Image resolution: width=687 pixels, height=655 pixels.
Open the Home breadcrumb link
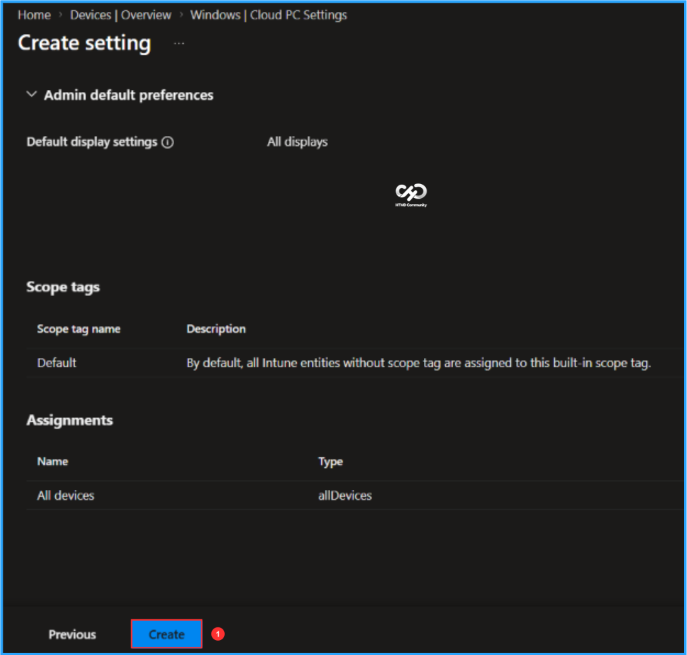(x=34, y=15)
